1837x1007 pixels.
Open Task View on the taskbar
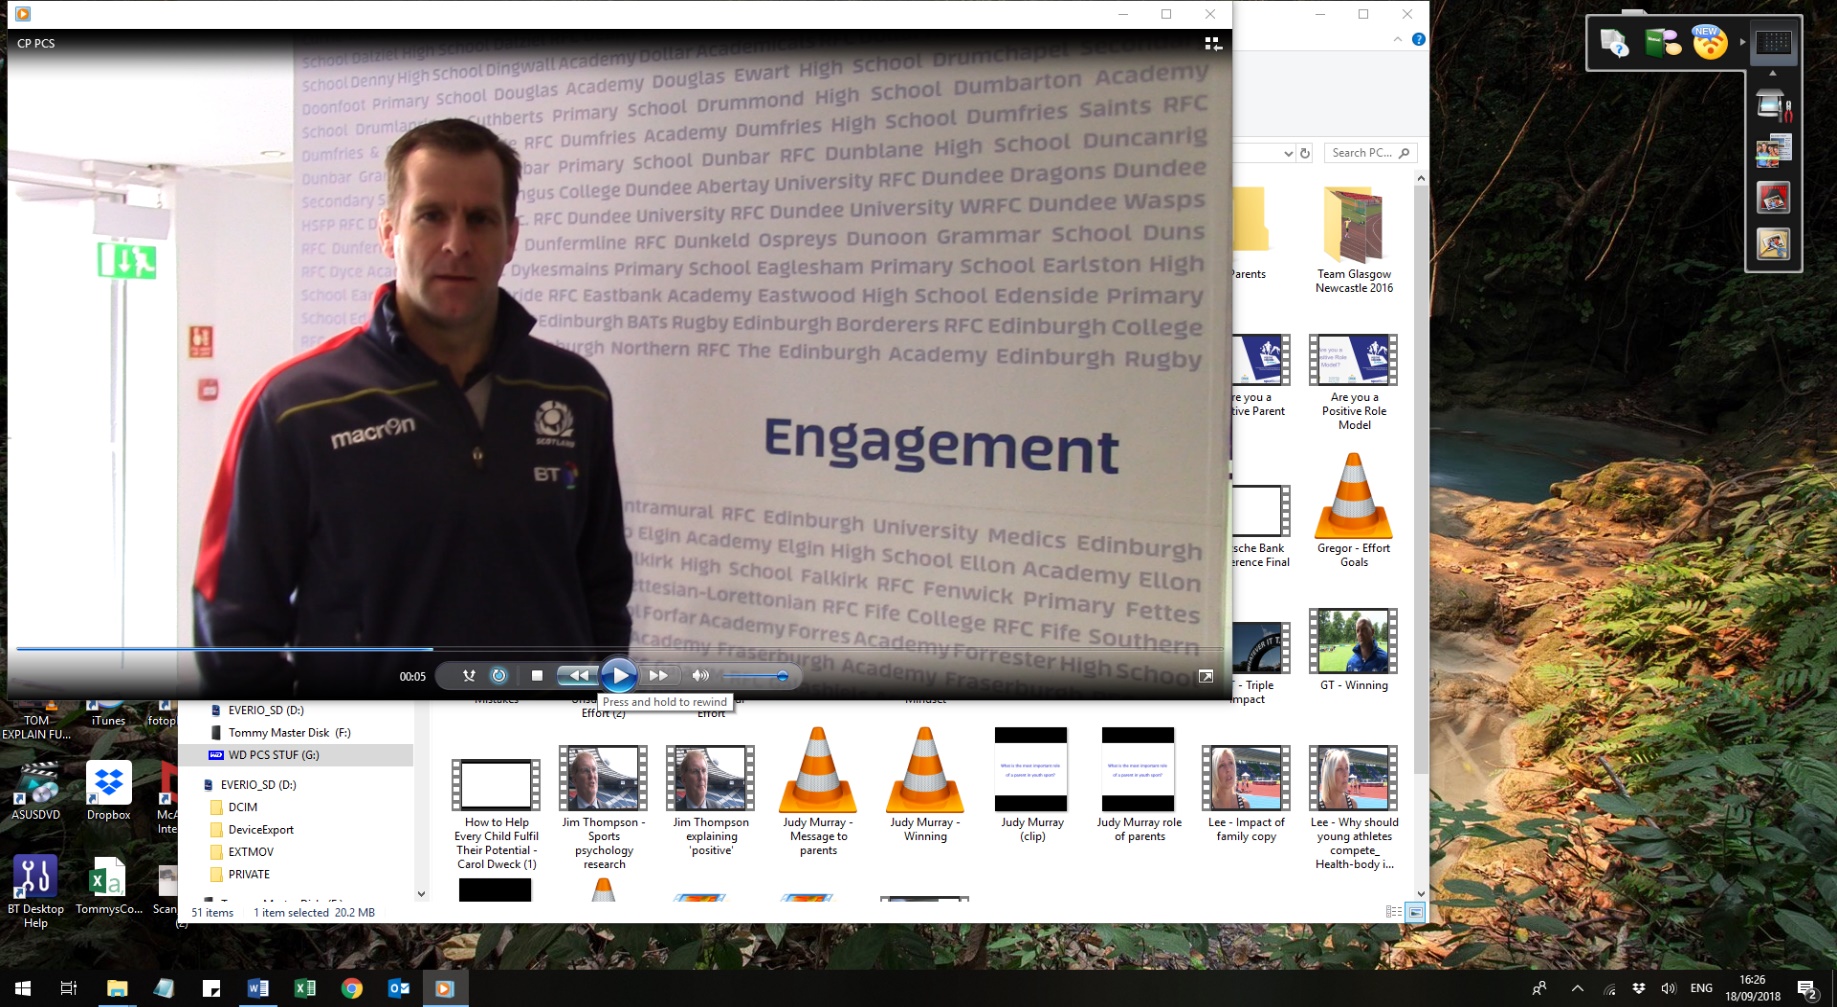(69, 988)
